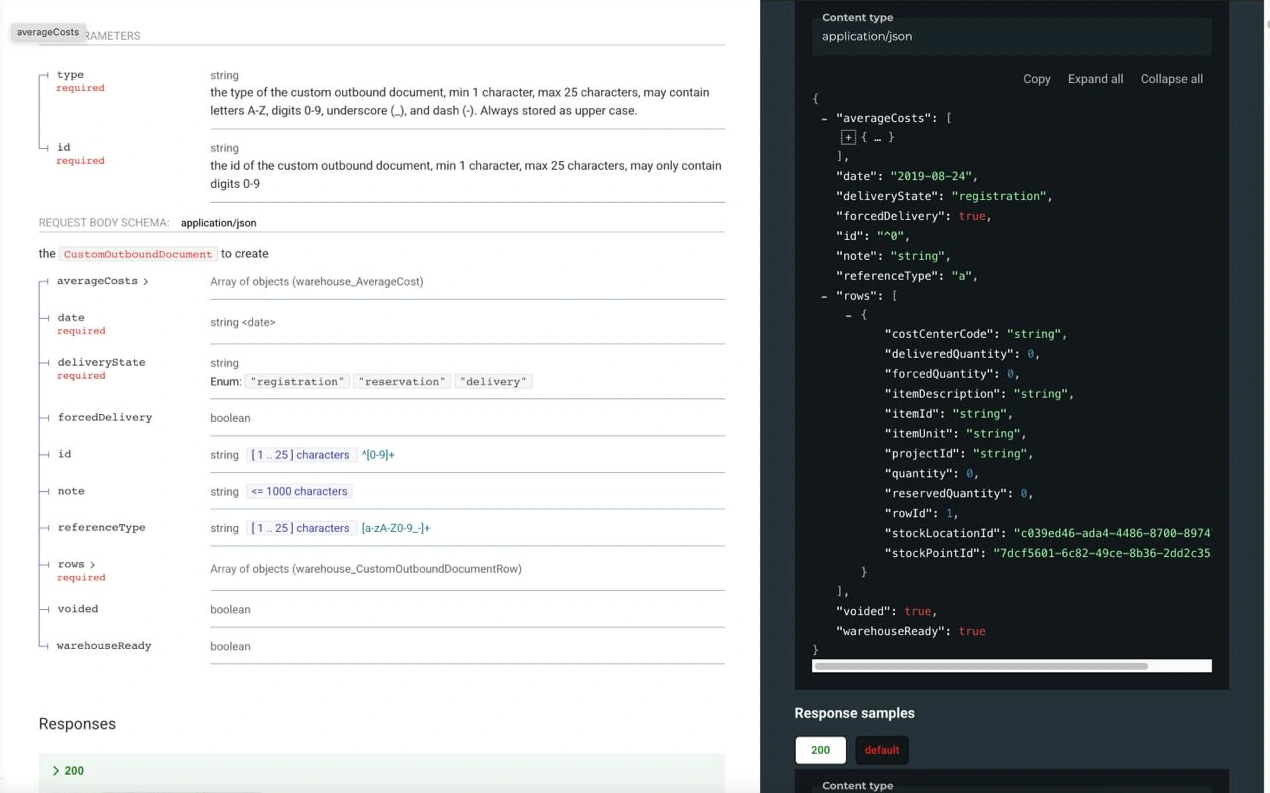The image size is (1270, 793).
Task: Click Collapse all in the request sample
Action: pos(1171,79)
